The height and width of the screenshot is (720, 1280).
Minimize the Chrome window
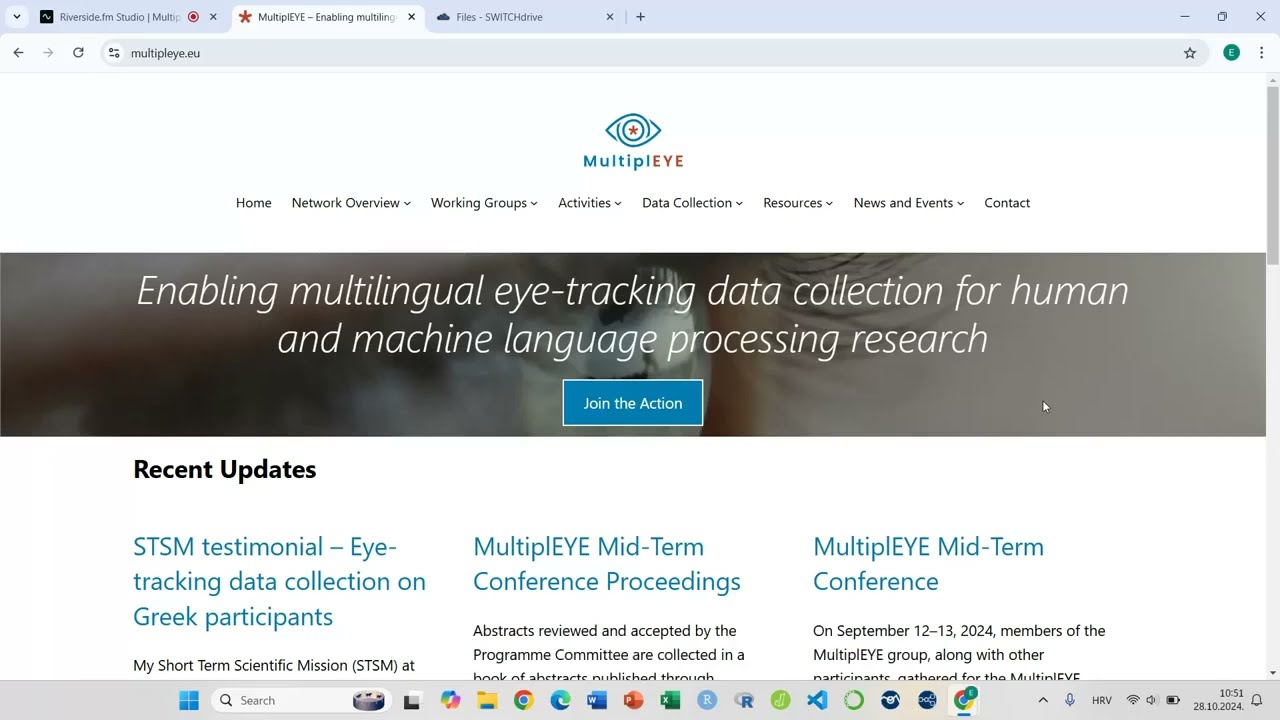pyautogui.click(x=1185, y=17)
